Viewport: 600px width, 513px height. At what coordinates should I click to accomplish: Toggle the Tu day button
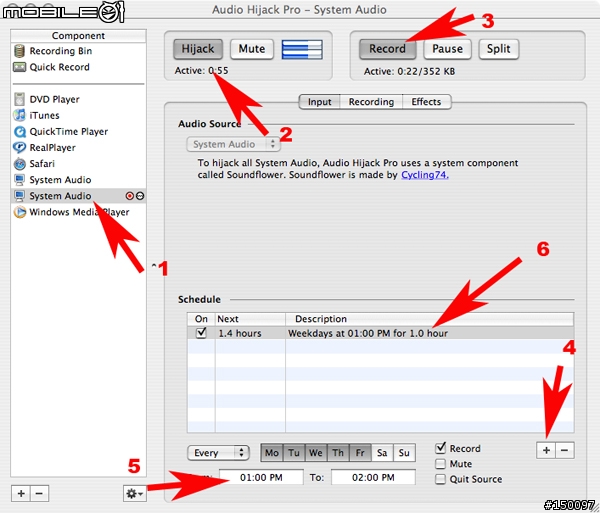pos(293,453)
